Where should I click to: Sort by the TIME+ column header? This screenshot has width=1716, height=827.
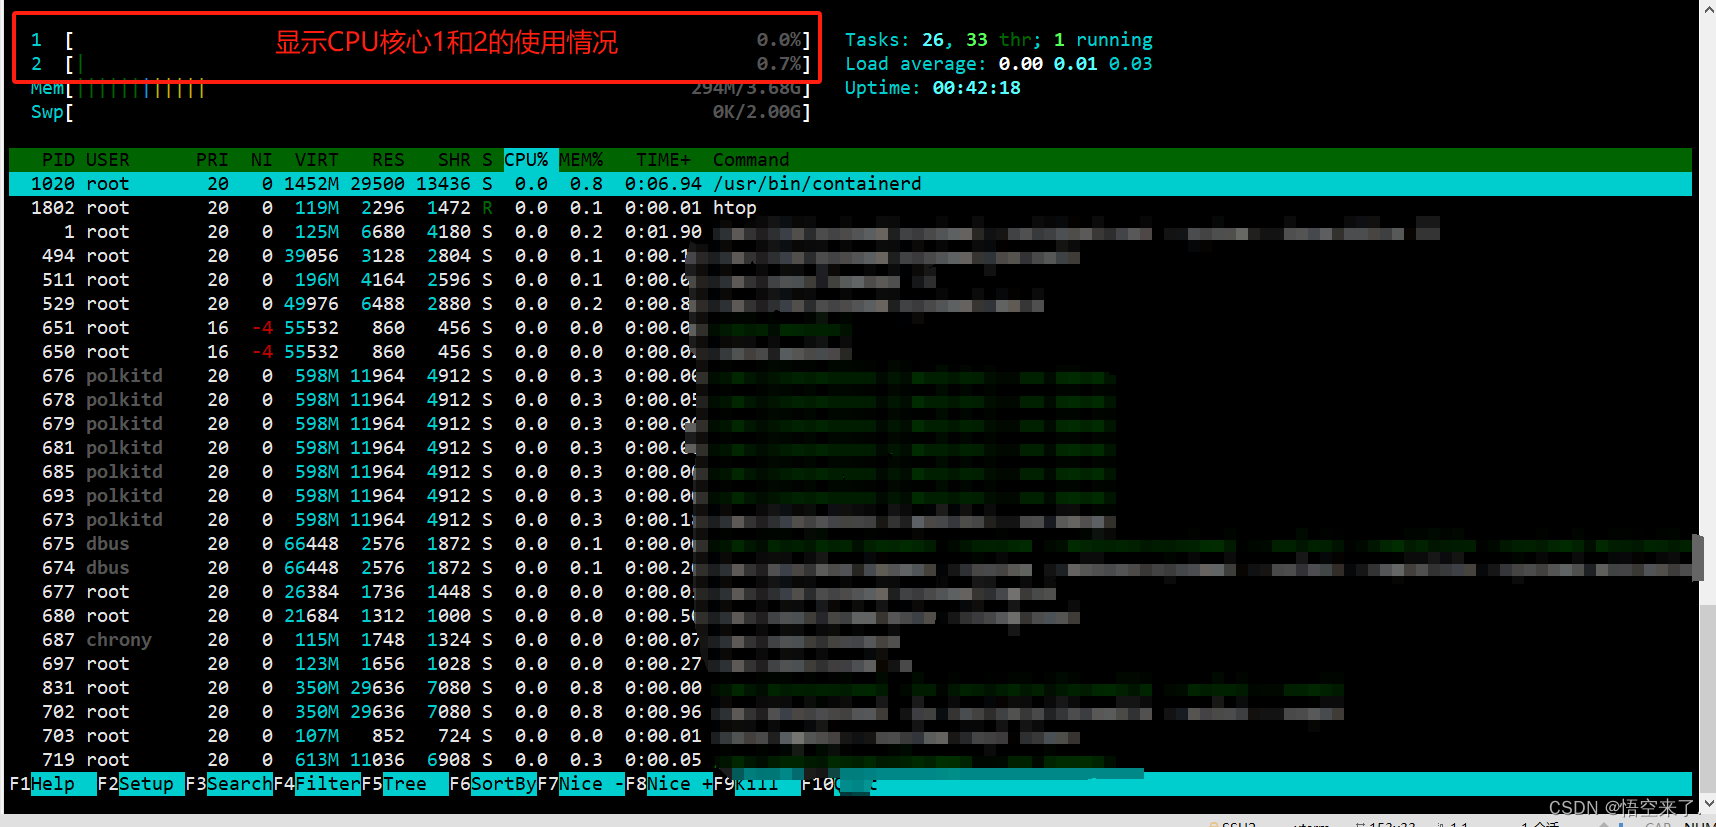(663, 160)
